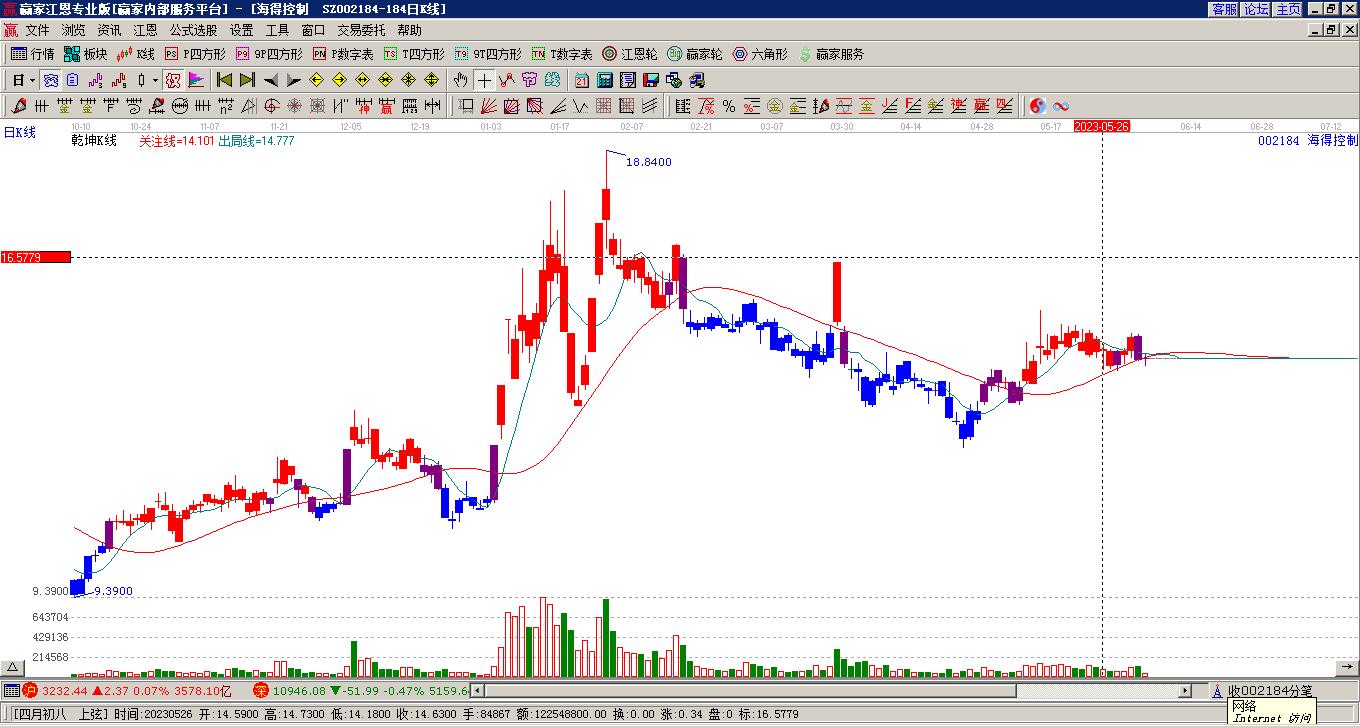This screenshot has width=1360, height=728.
Task: Click the horizontal chart scrollbar thumb
Action: pos(751,690)
